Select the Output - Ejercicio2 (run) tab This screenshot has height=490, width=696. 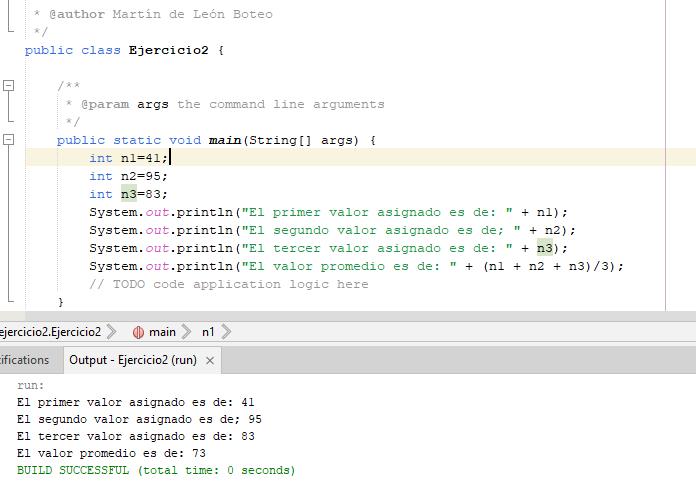pos(133,360)
